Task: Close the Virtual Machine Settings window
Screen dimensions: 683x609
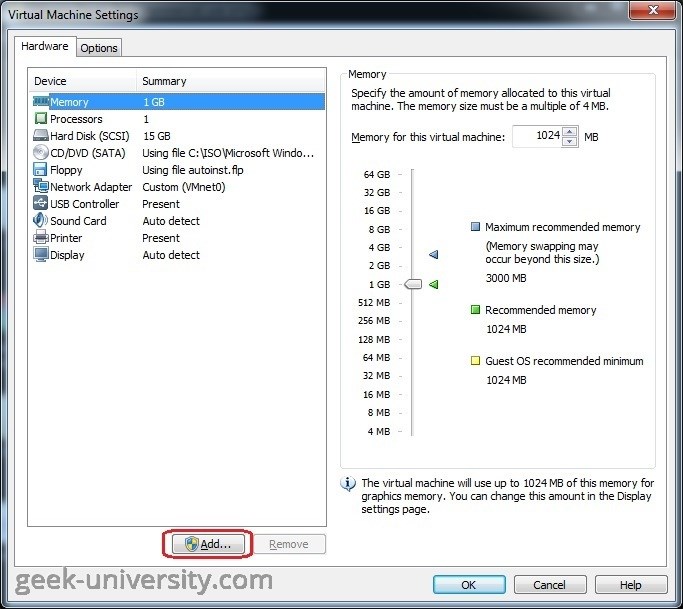Action: 653,10
